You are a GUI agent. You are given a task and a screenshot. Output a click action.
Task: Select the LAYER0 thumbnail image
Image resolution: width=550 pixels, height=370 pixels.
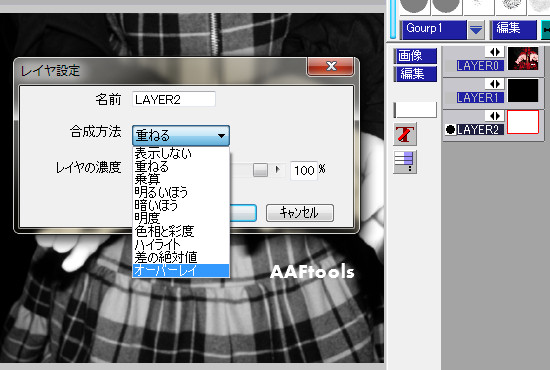pyautogui.click(x=523, y=58)
